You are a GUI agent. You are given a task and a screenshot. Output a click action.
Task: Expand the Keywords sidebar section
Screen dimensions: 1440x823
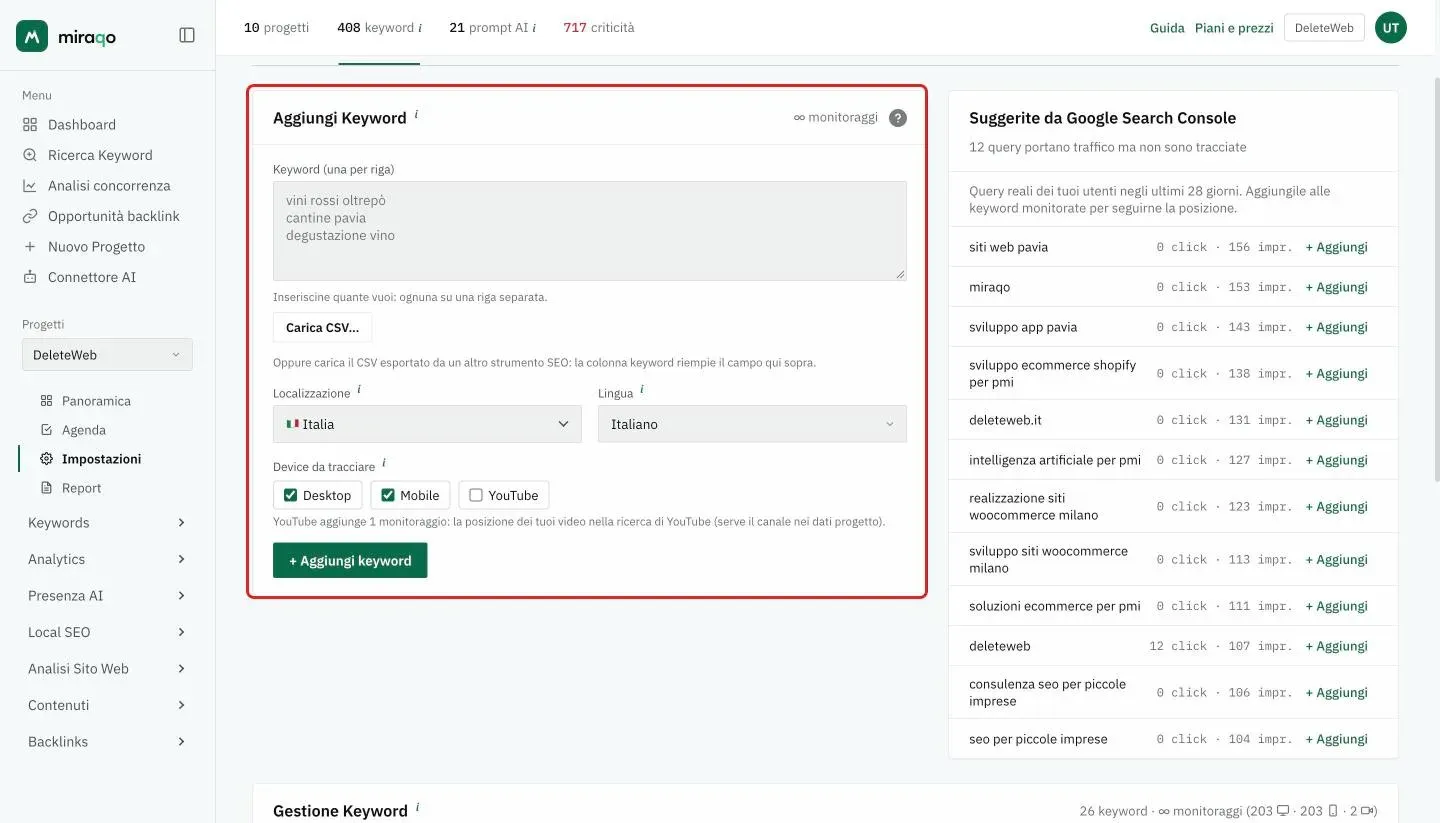[107, 522]
